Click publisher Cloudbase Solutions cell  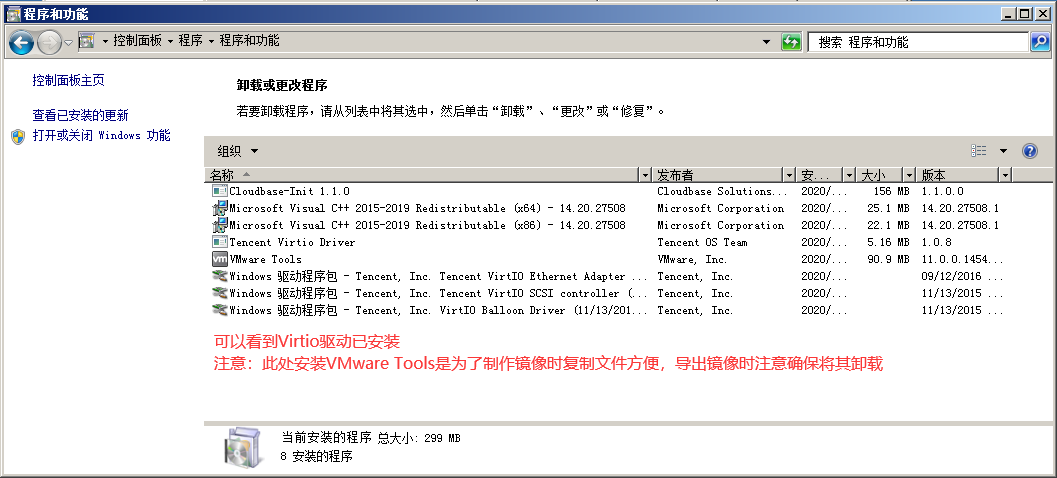[x=722, y=191]
